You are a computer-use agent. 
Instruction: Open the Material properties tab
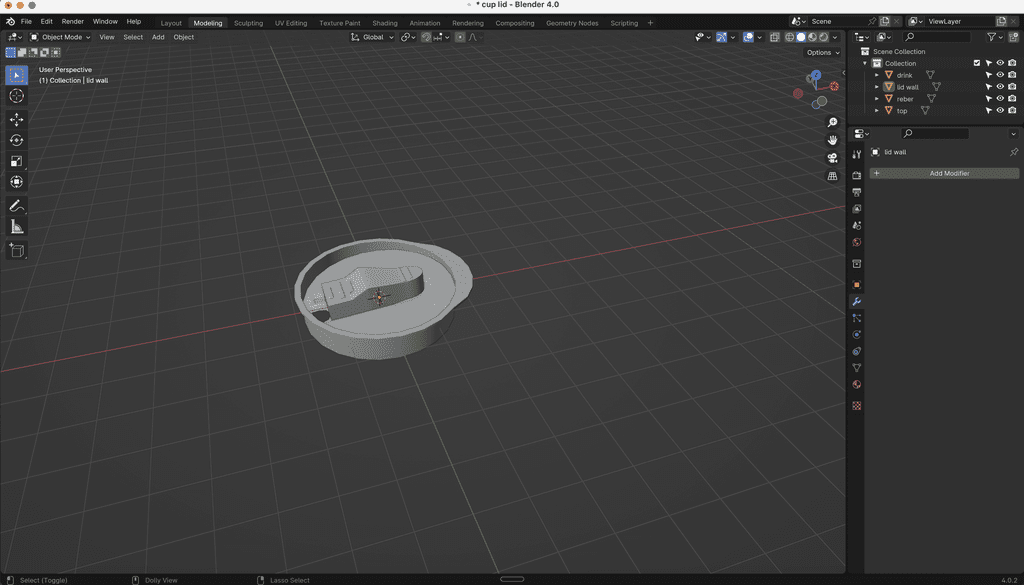point(857,385)
